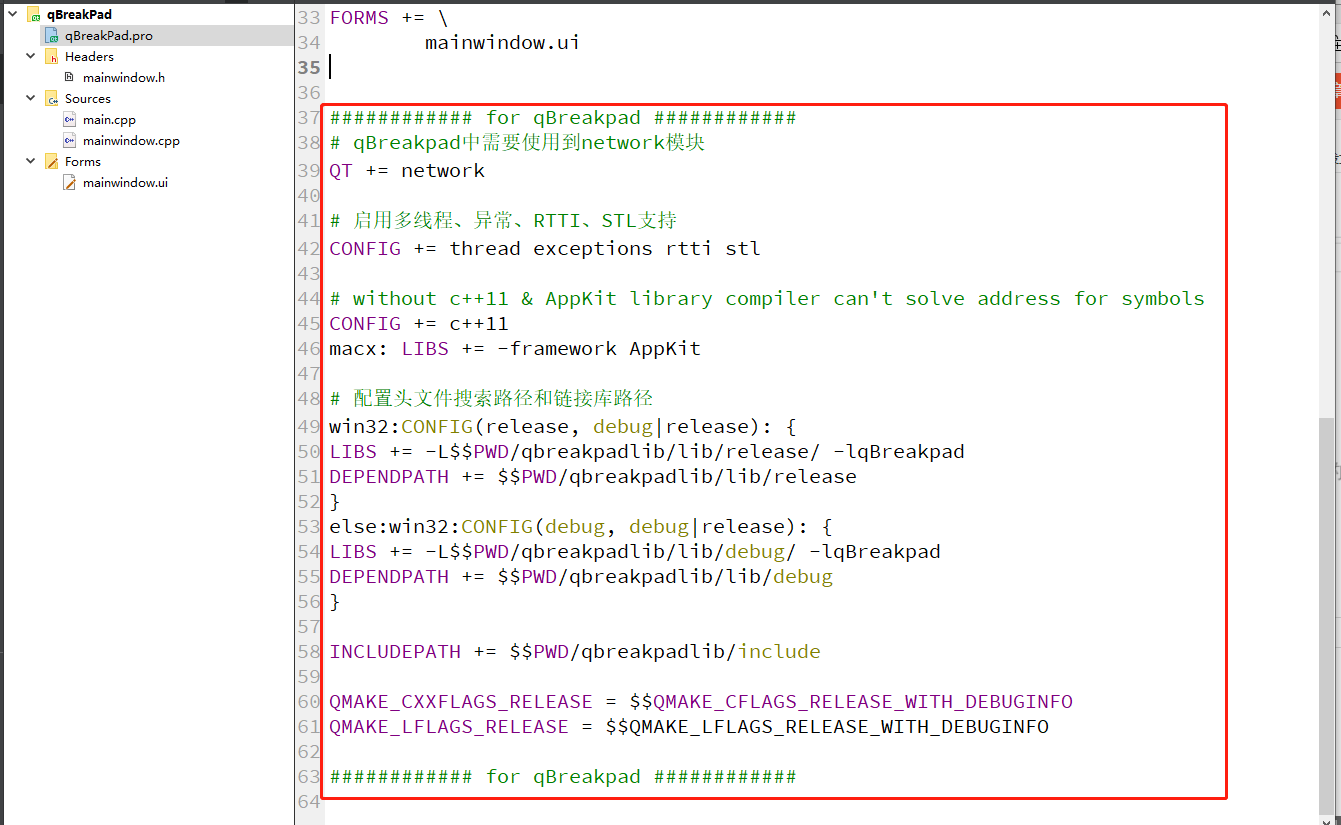This screenshot has width=1341, height=825.
Task: Click the red marker on the right edge
Action: (x=1336, y=90)
